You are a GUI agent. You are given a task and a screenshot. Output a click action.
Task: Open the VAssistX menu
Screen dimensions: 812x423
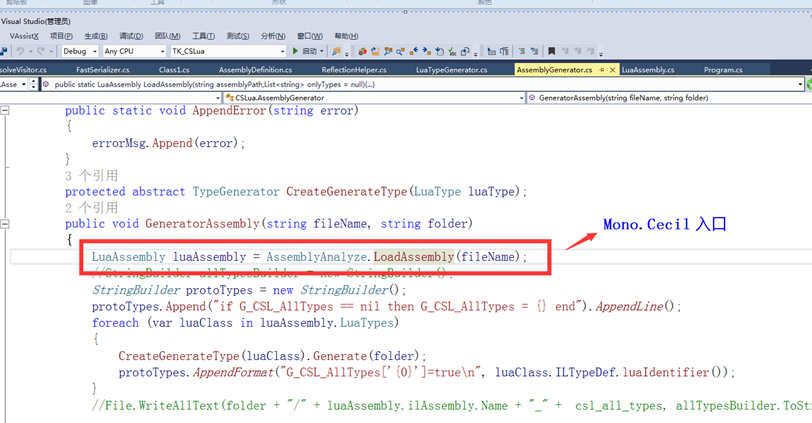(24, 36)
